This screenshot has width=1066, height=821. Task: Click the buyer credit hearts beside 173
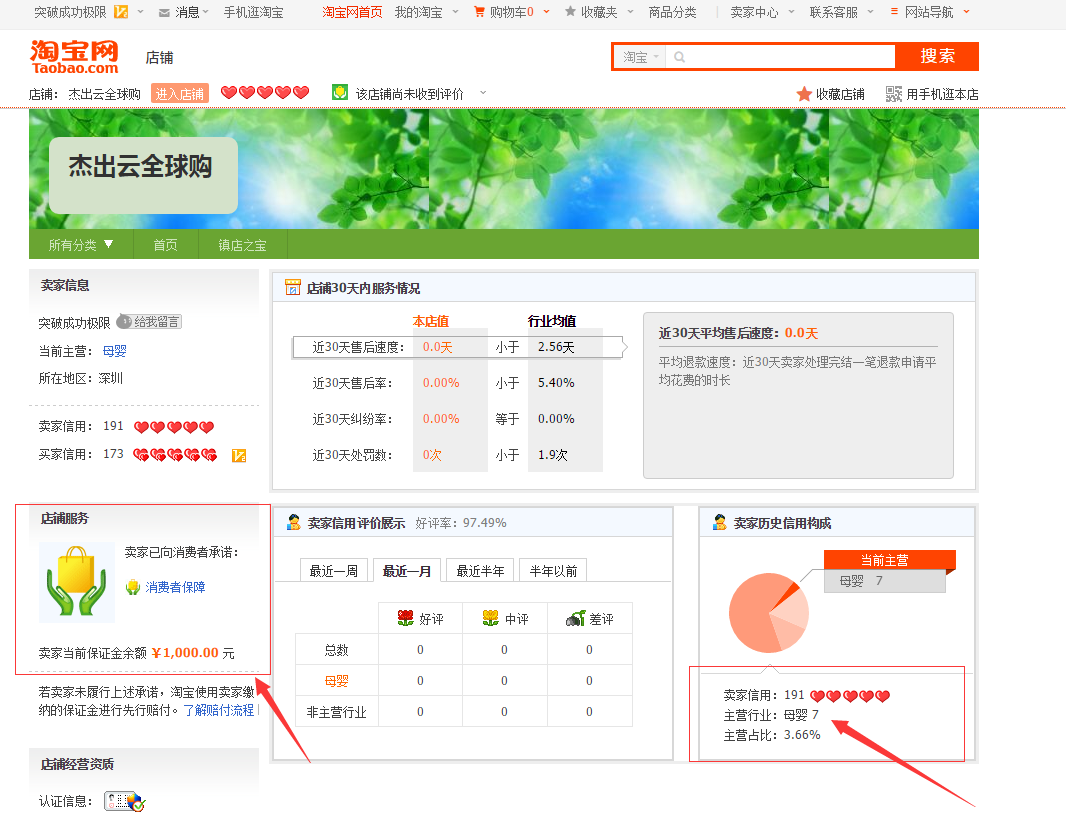point(175,455)
